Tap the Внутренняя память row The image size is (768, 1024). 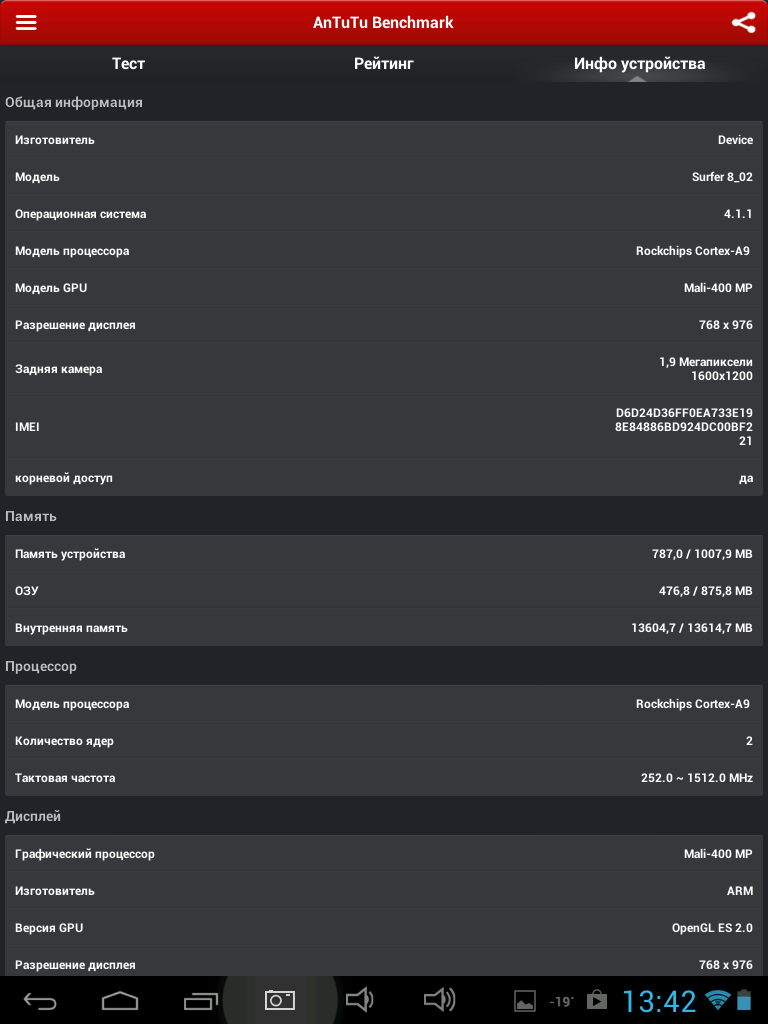[x=384, y=628]
